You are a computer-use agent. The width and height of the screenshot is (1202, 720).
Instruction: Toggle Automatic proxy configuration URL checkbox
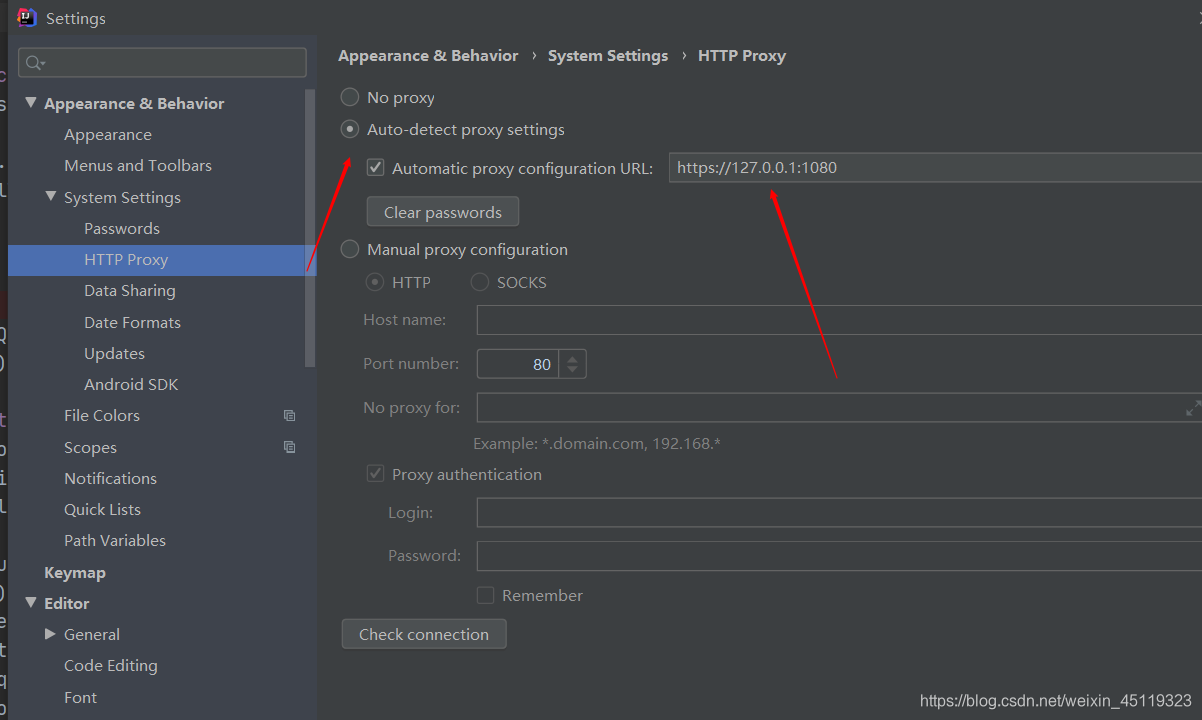click(376, 168)
